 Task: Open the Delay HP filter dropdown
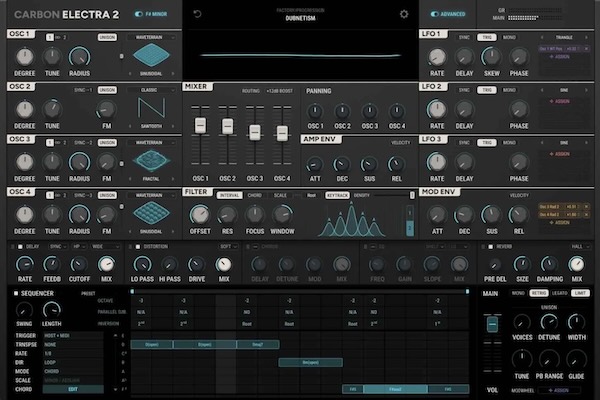[x=79, y=247]
